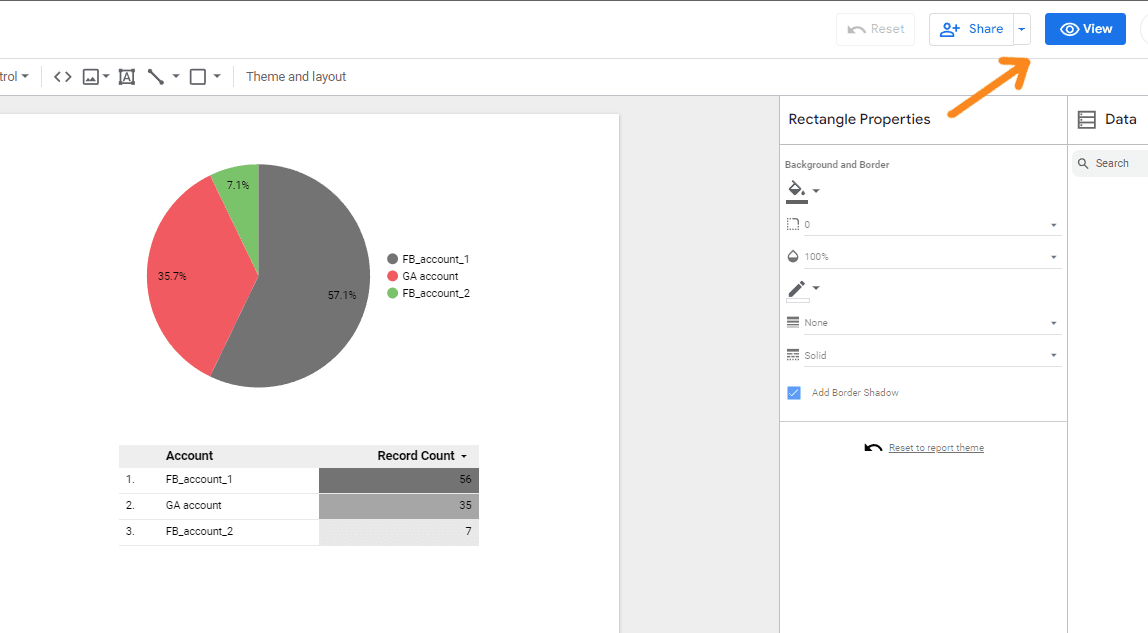Click the Background and Border section label

coord(837,165)
